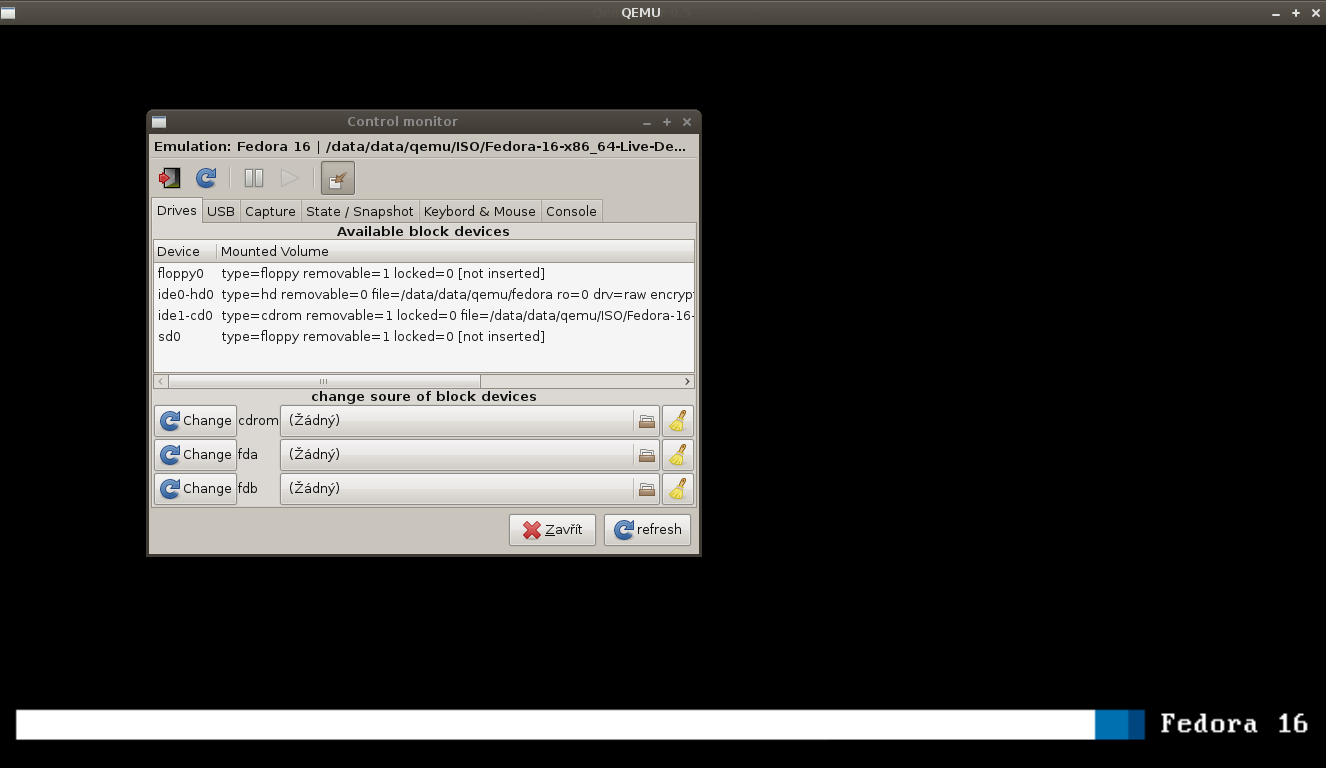The image size is (1326, 768).
Task: Resume emulation with the play icon
Action: pyautogui.click(x=290, y=178)
